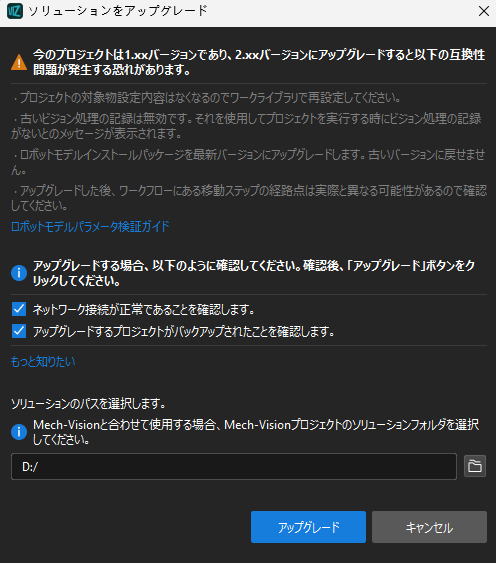
Task: Close the ソリューションをアップグレード dialog
Action: [x=484, y=11]
